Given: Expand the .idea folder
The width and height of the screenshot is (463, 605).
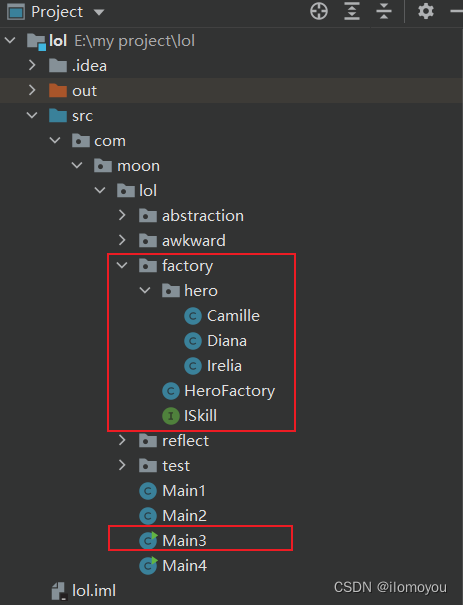Looking at the screenshot, I should 32,65.
